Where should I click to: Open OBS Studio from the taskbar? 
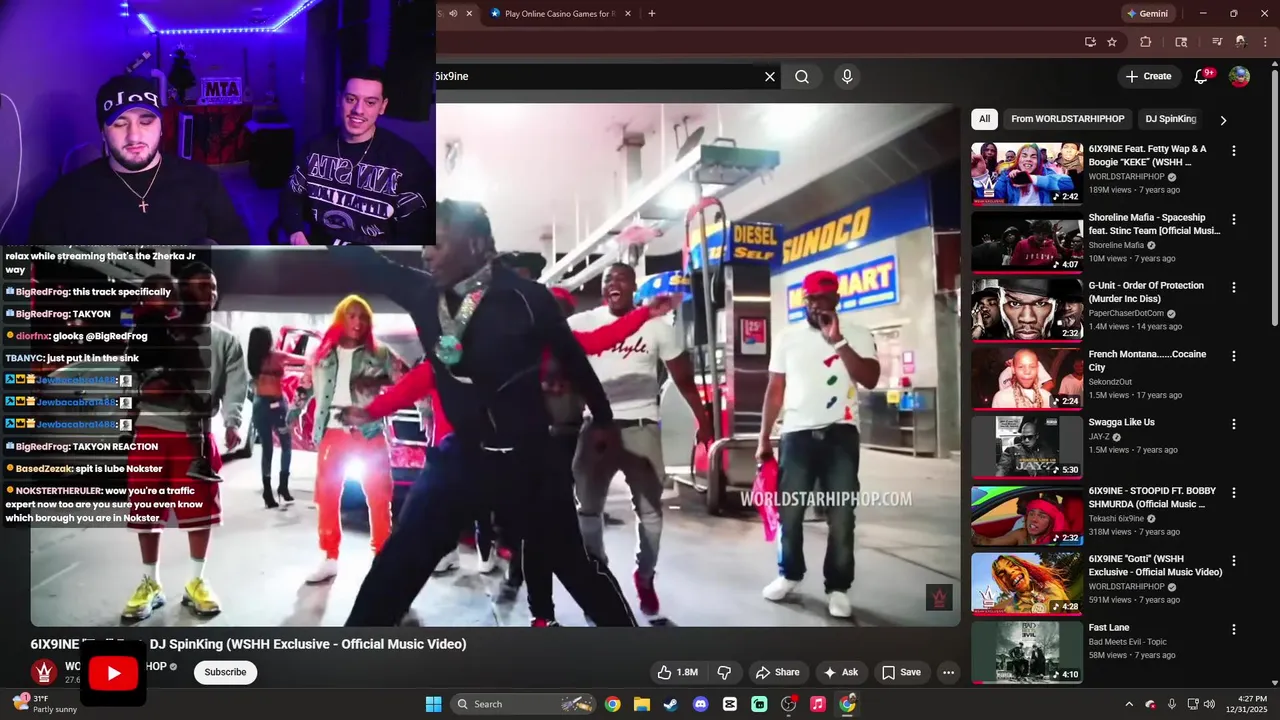(x=788, y=704)
